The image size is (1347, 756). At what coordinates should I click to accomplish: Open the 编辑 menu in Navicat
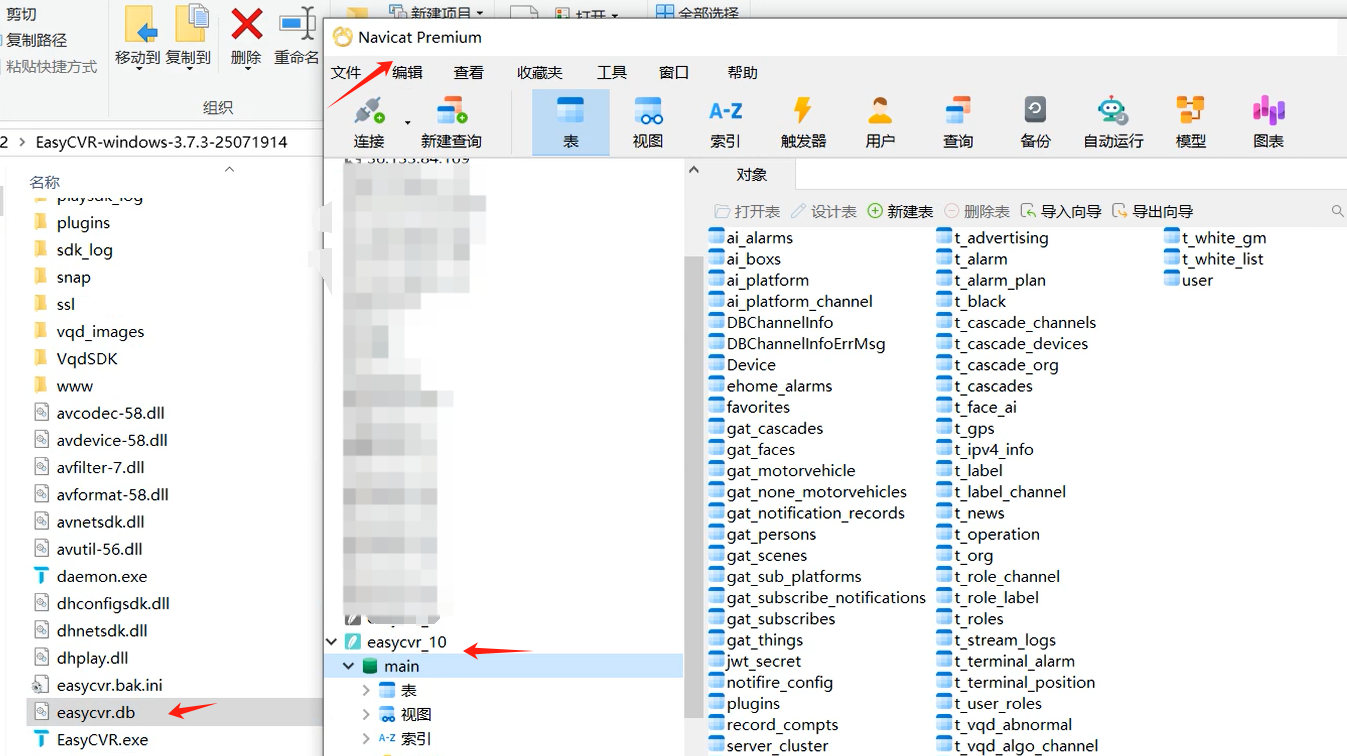tap(407, 72)
